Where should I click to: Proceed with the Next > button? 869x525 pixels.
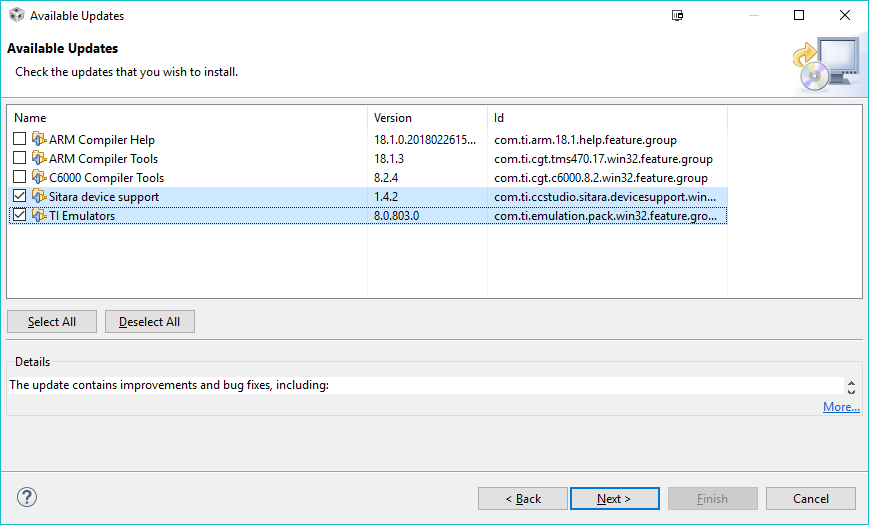click(614, 499)
